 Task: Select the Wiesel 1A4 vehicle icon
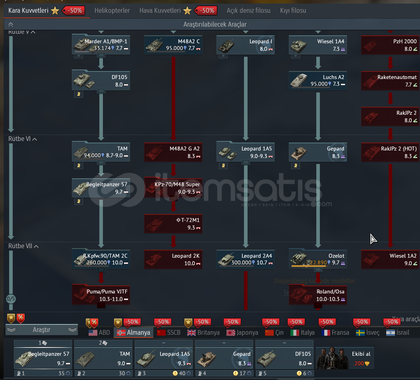(x=318, y=45)
